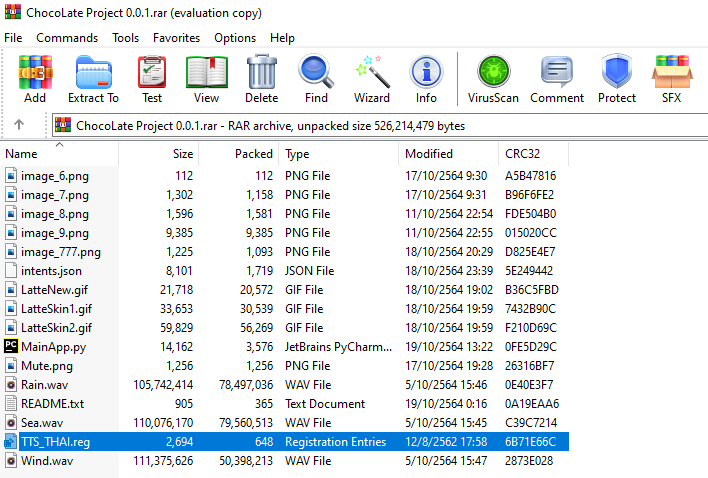Click the README.txt document icon
708x478 pixels.
click(11, 404)
